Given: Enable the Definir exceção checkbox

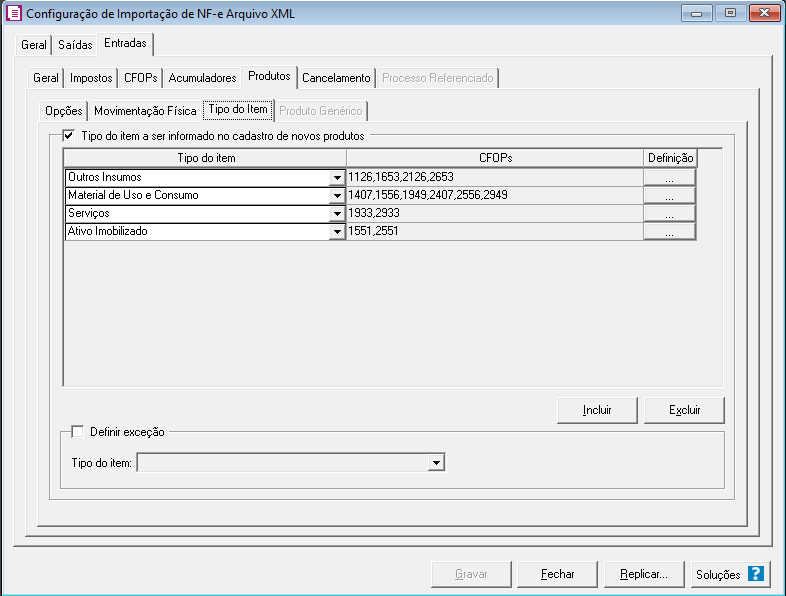Looking at the screenshot, I should point(78,432).
